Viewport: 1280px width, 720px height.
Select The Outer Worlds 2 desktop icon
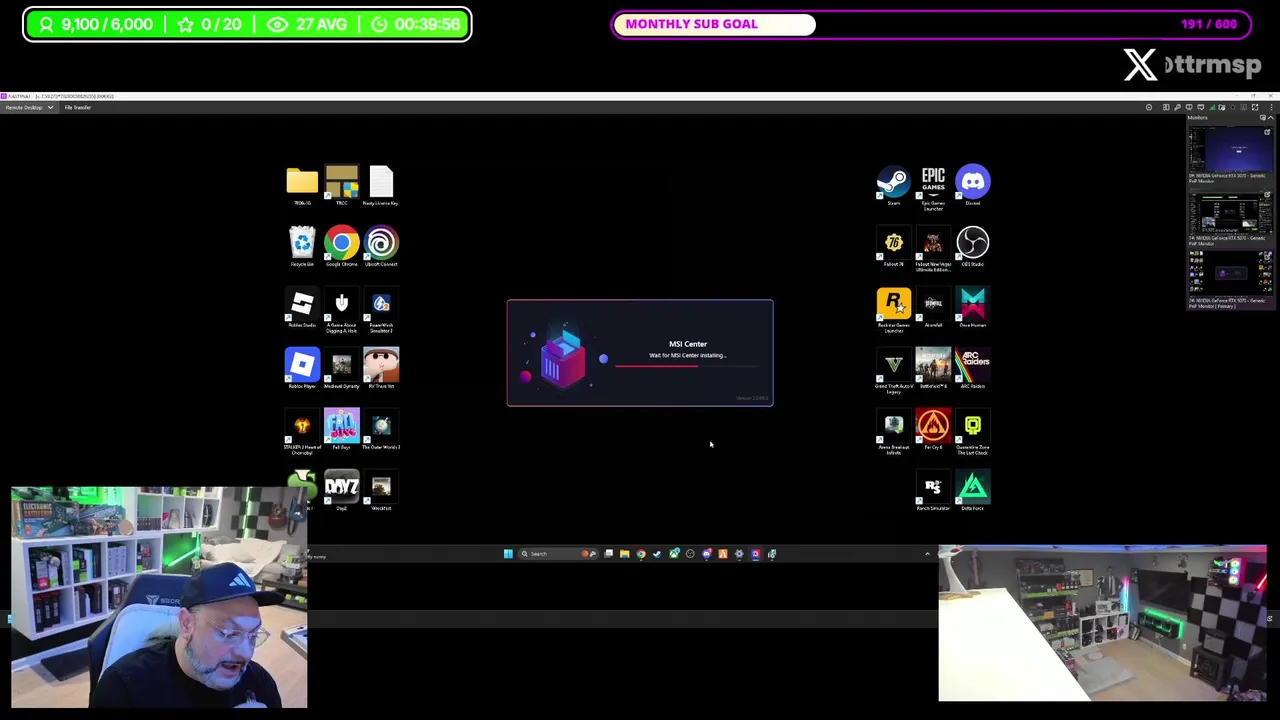tap(381, 430)
